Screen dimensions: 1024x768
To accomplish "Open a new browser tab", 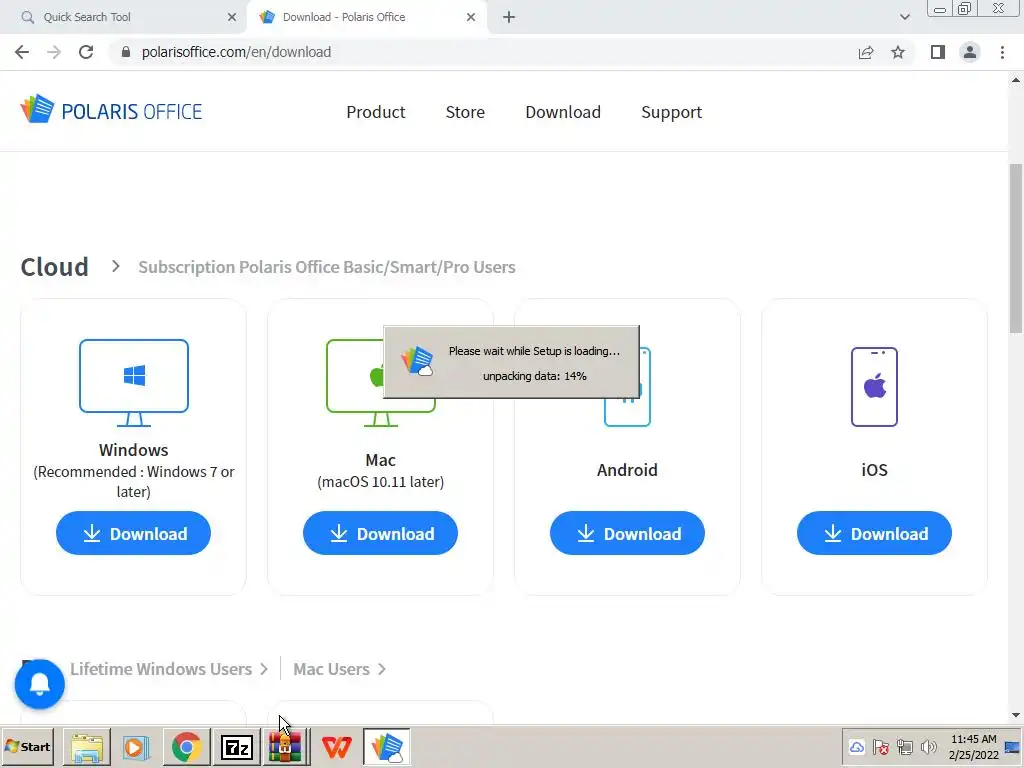I will tap(509, 17).
